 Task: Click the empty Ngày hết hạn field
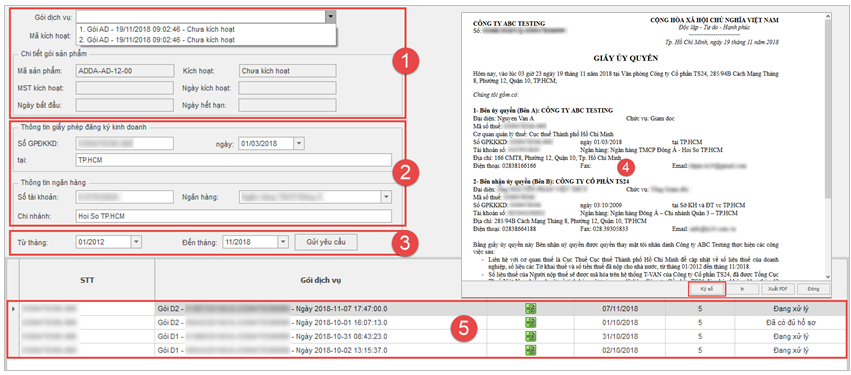[x=287, y=105]
